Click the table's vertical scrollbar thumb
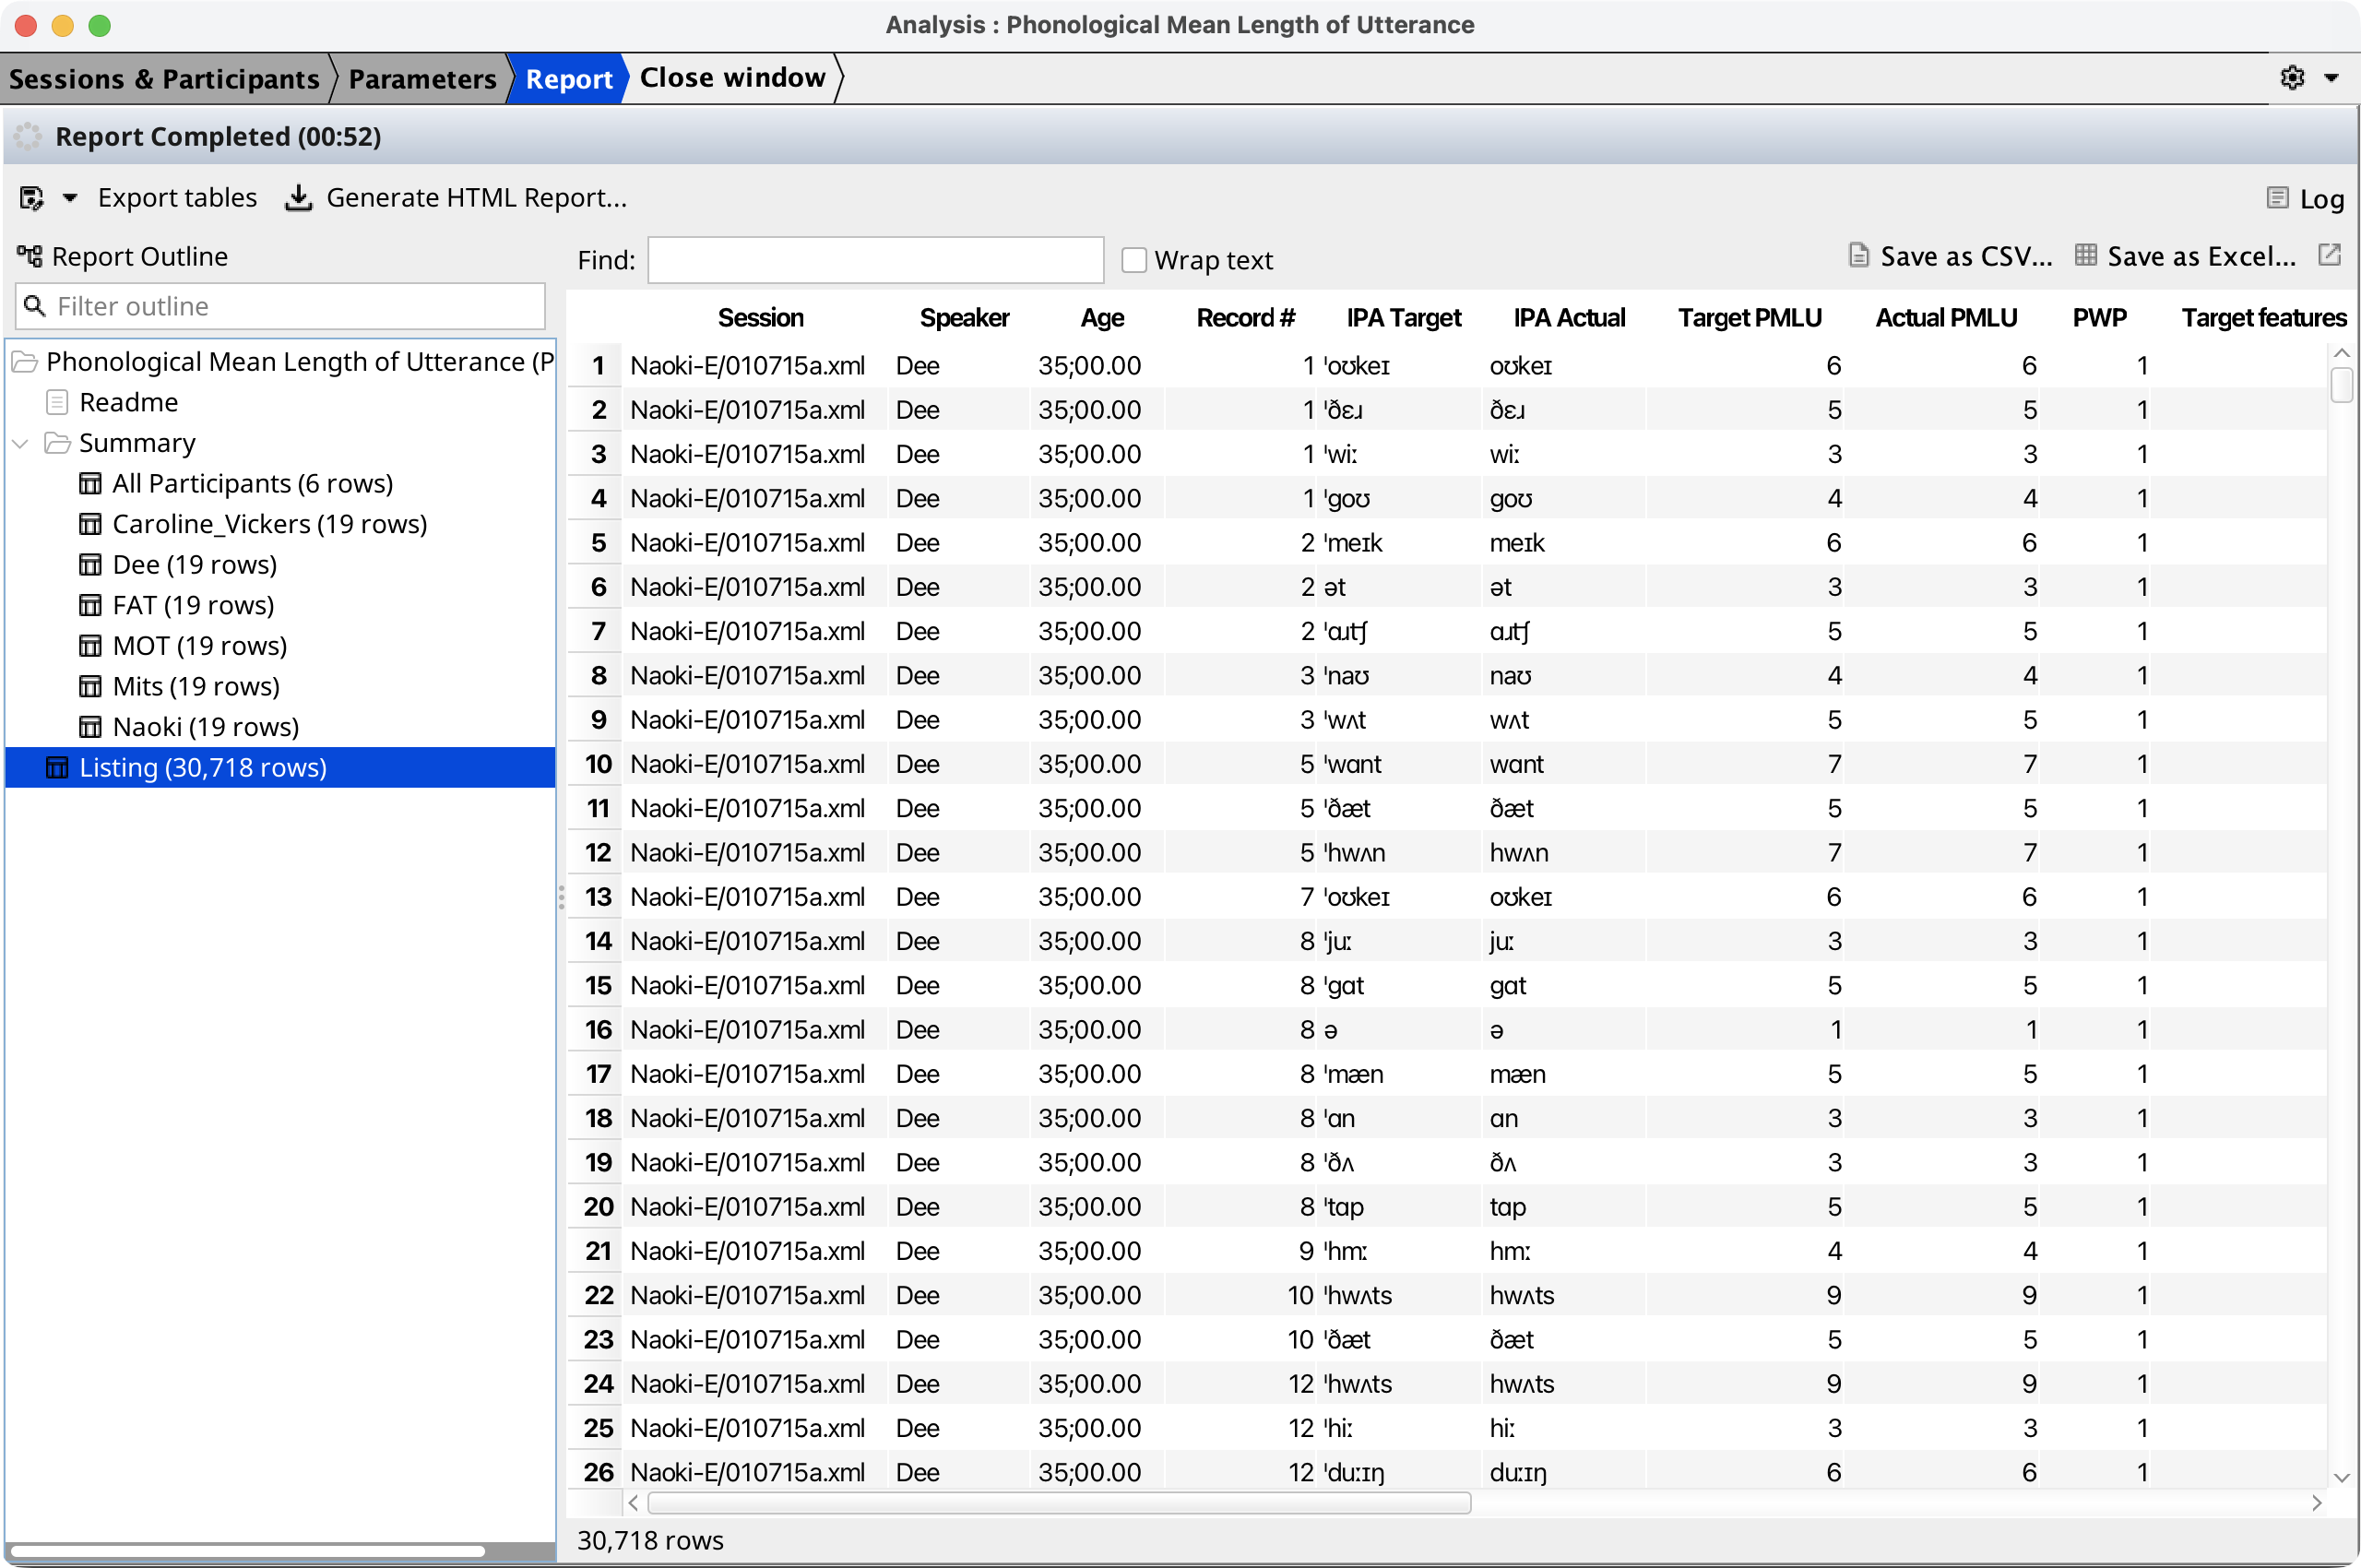 click(2340, 385)
